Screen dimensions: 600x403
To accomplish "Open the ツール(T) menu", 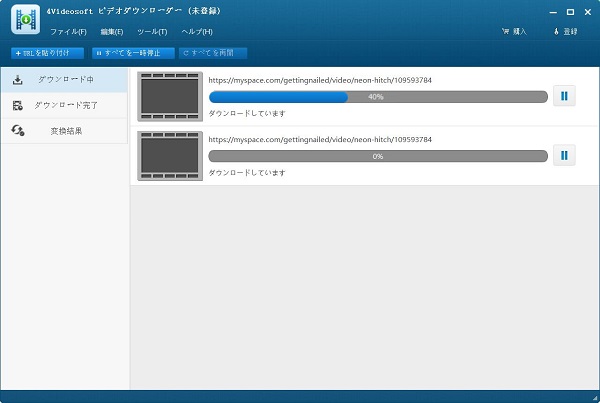I will [152, 32].
